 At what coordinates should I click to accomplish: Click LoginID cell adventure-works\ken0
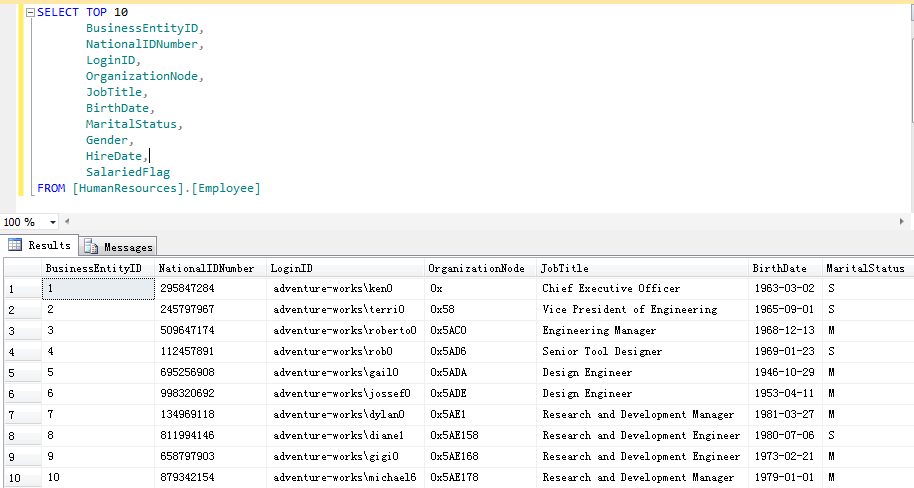(346, 289)
